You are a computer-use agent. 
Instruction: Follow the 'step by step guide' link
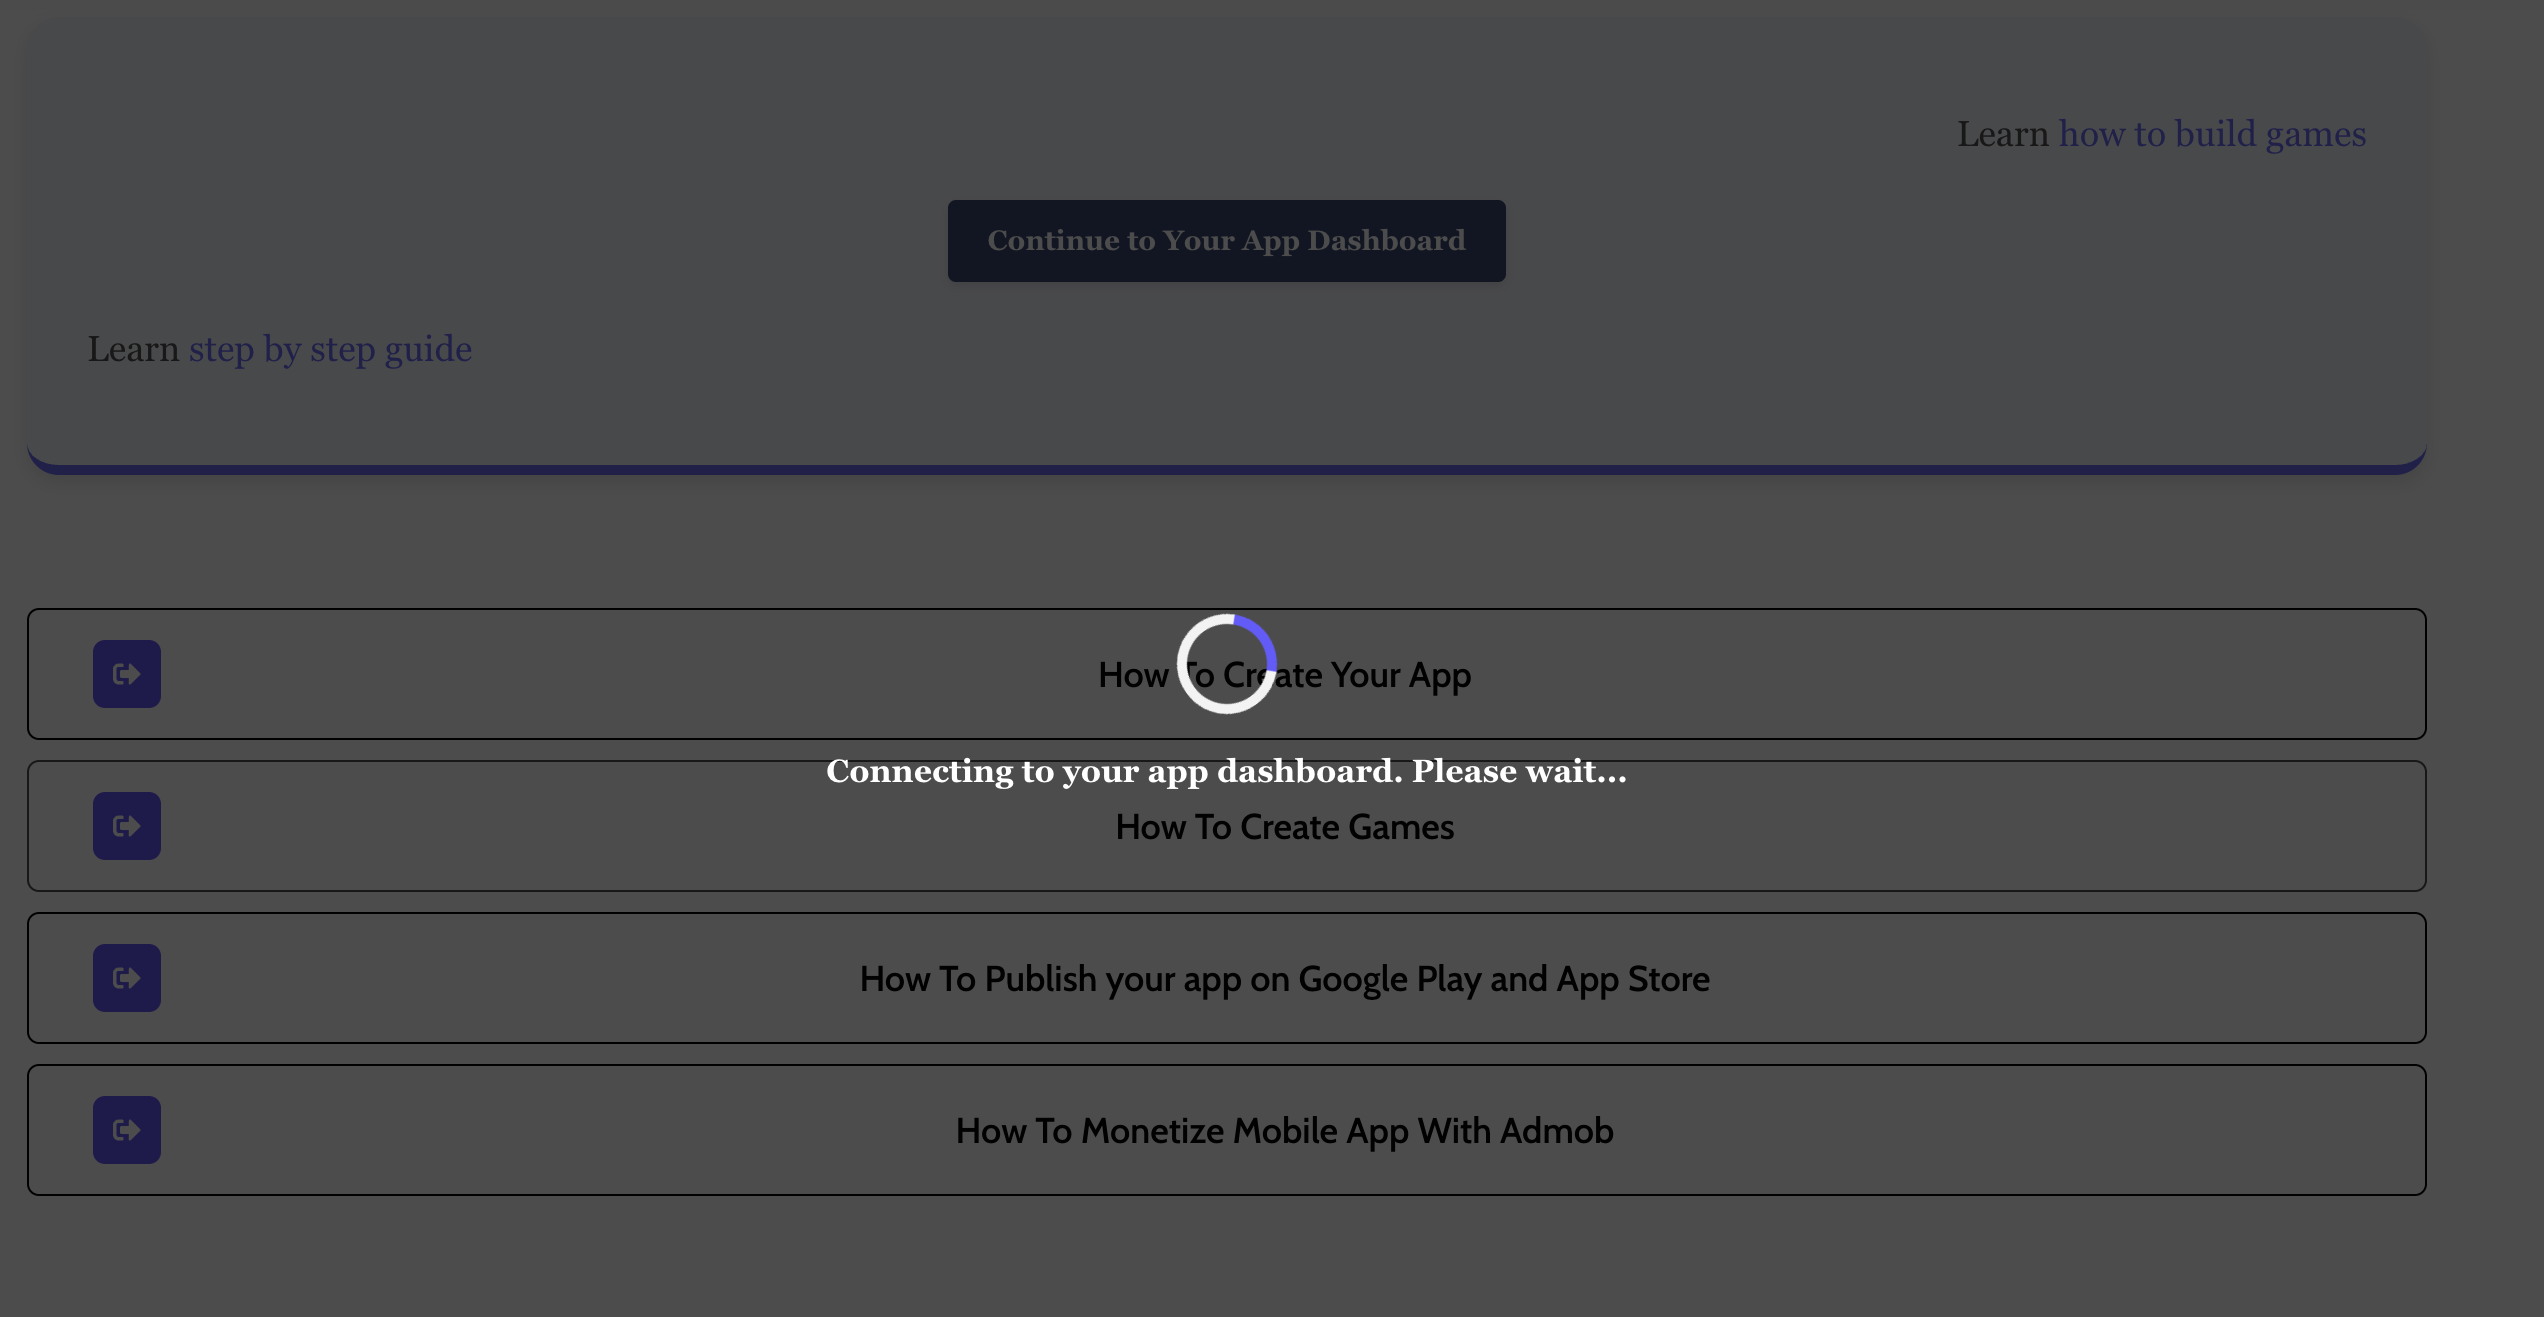tap(330, 350)
